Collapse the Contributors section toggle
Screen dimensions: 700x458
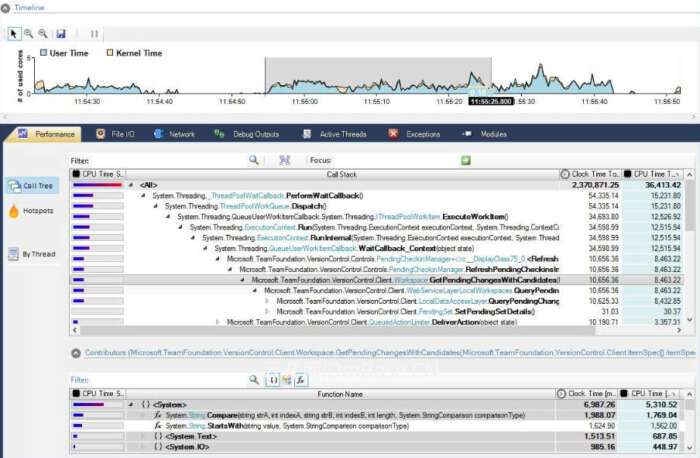point(76,353)
